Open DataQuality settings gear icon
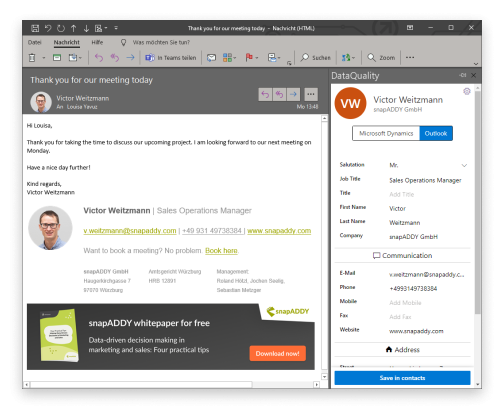504x415 pixels. [x=467, y=91]
